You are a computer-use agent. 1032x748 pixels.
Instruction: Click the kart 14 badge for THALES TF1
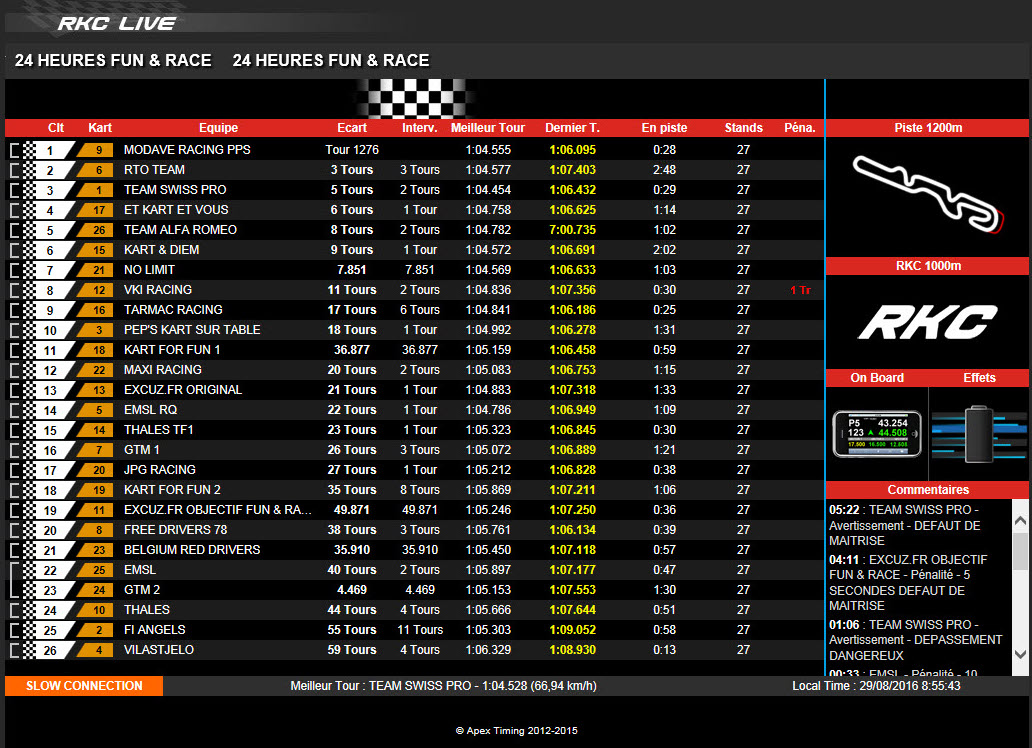pos(96,430)
